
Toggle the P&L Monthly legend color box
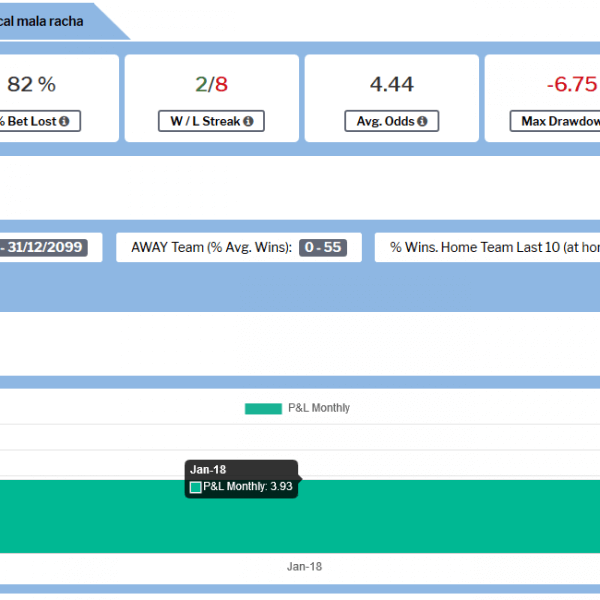click(x=263, y=408)
